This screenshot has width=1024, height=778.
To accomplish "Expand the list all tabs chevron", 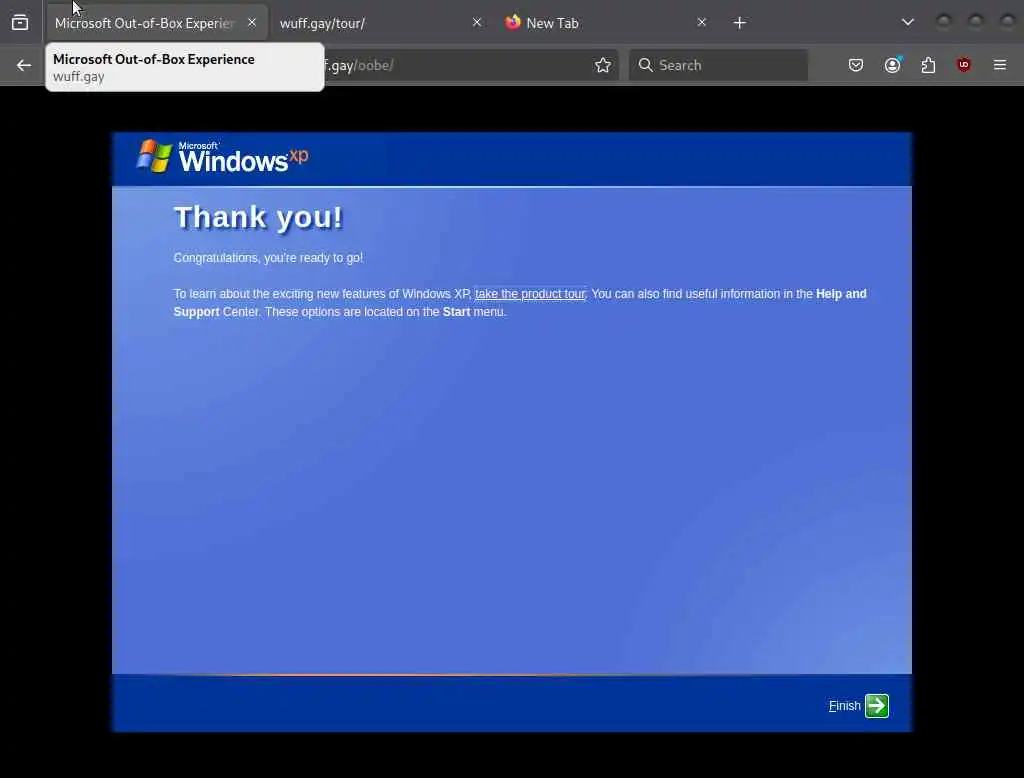I will (908, 22).
